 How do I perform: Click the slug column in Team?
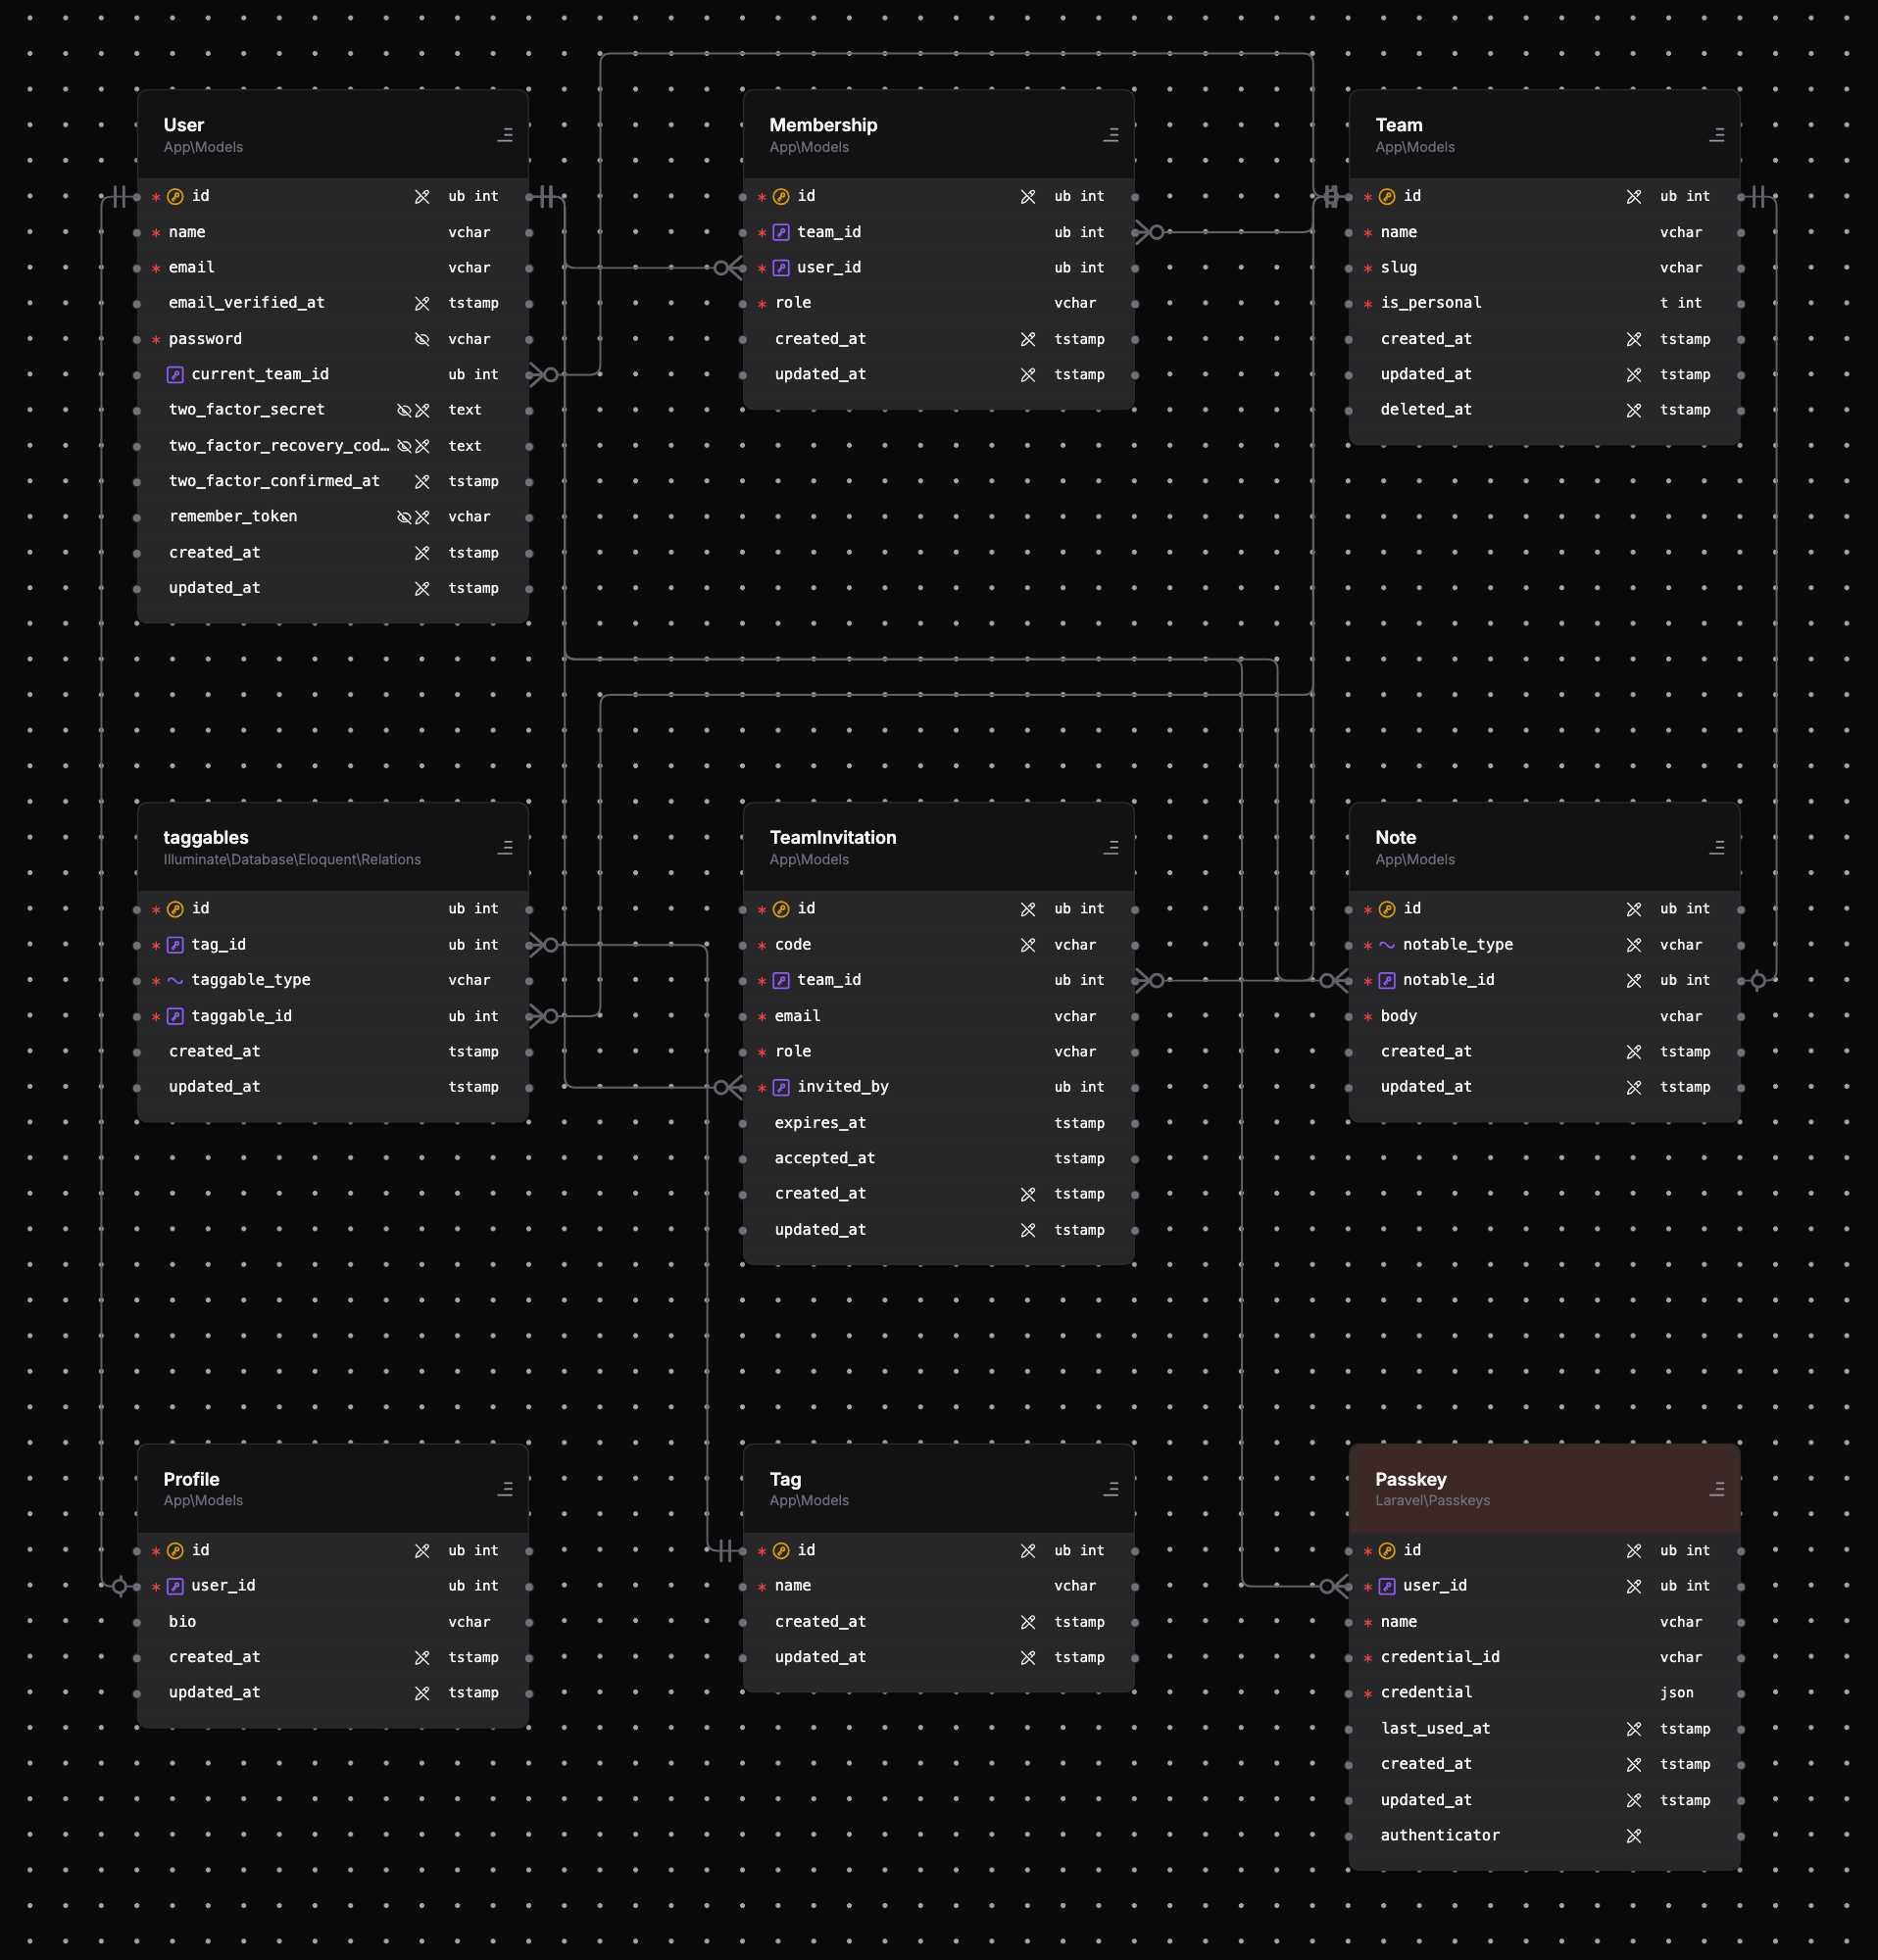click(x=1399, y=268)
